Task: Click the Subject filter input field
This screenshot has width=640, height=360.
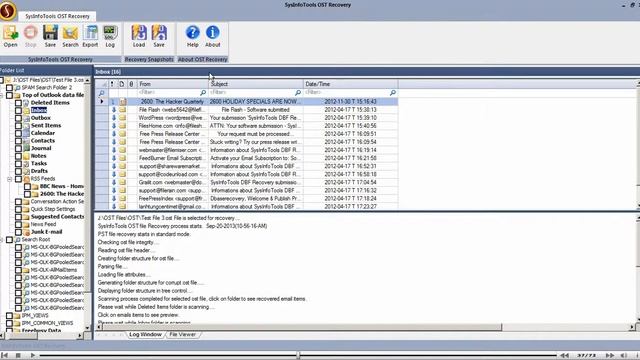Action: (x=251, y=93)
